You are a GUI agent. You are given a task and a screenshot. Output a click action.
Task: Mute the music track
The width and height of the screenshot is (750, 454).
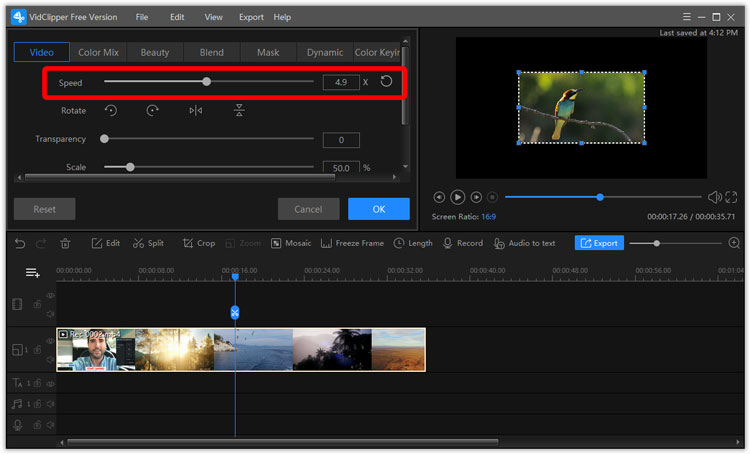(x=50, y=404)
